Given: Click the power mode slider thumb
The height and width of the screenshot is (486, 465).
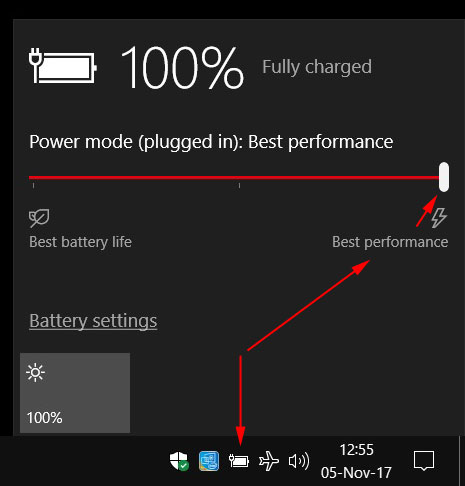Looking at the screenshot, I should coord(444,177).
